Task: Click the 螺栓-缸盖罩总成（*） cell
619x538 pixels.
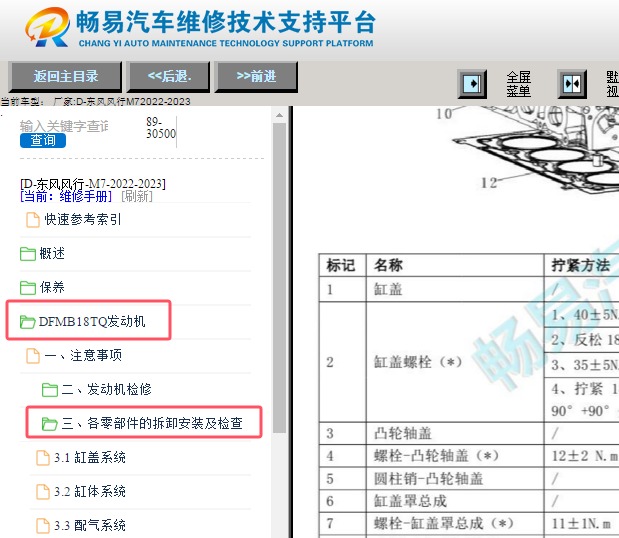Action: pyautogui.click(x=455, y=524)
